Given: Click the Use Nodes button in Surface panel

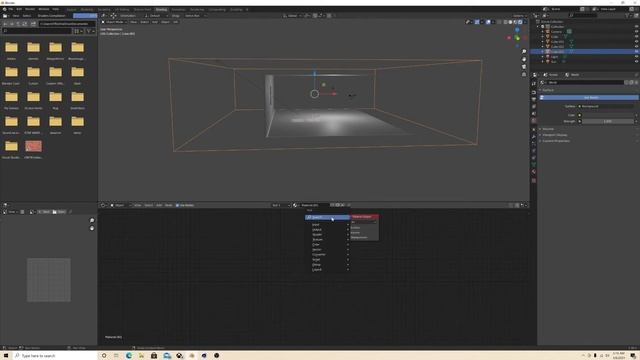Looking at the screenshot, I should click(x=589, y=98).
